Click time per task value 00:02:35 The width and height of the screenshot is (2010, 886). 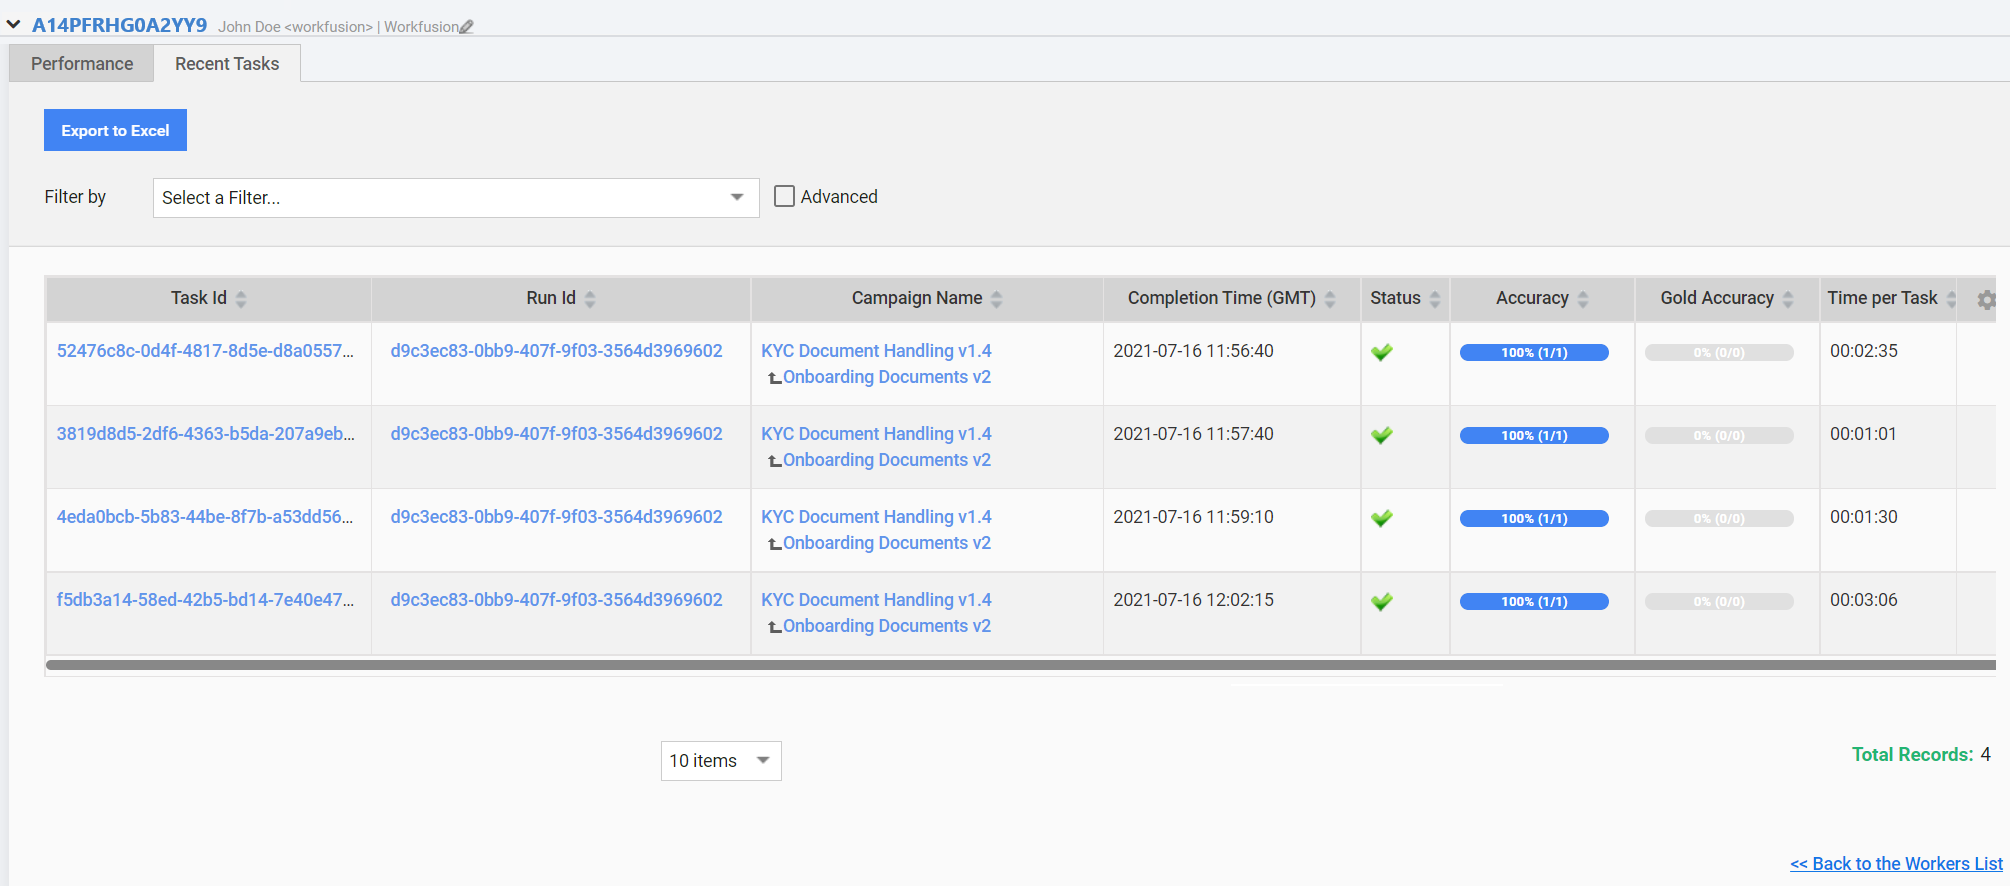[1864, 351]
